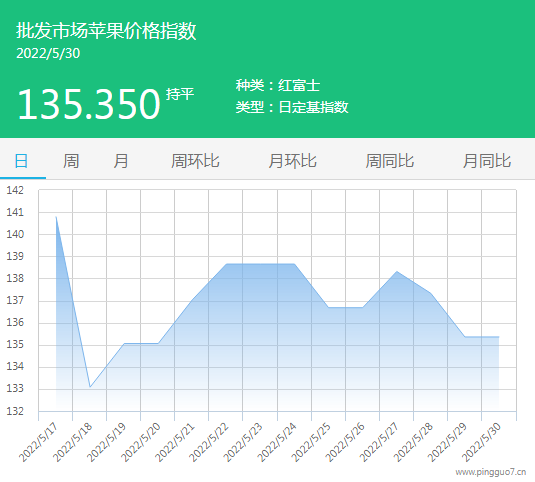
Task: Open the 月 monthly tab
Action: point(121,161)
